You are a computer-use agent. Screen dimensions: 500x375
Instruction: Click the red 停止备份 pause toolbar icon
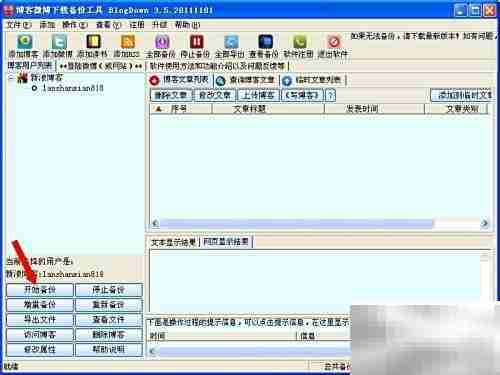(x=196, y=42)
